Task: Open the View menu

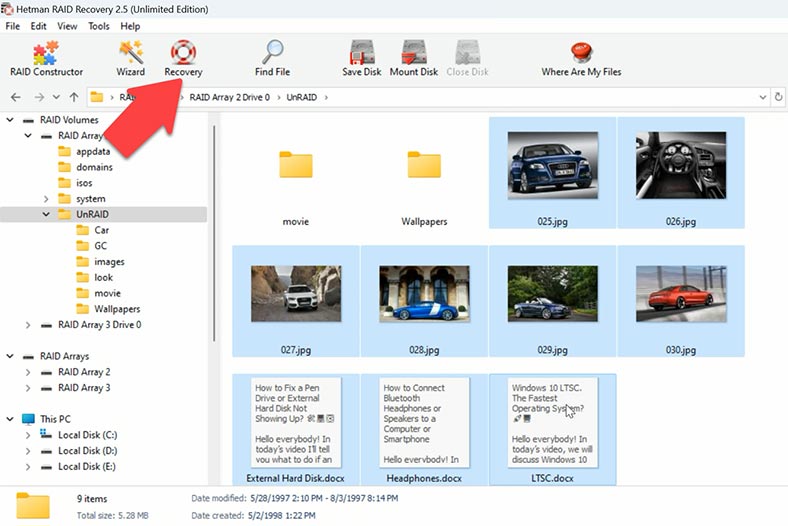Action: (67, 26)
